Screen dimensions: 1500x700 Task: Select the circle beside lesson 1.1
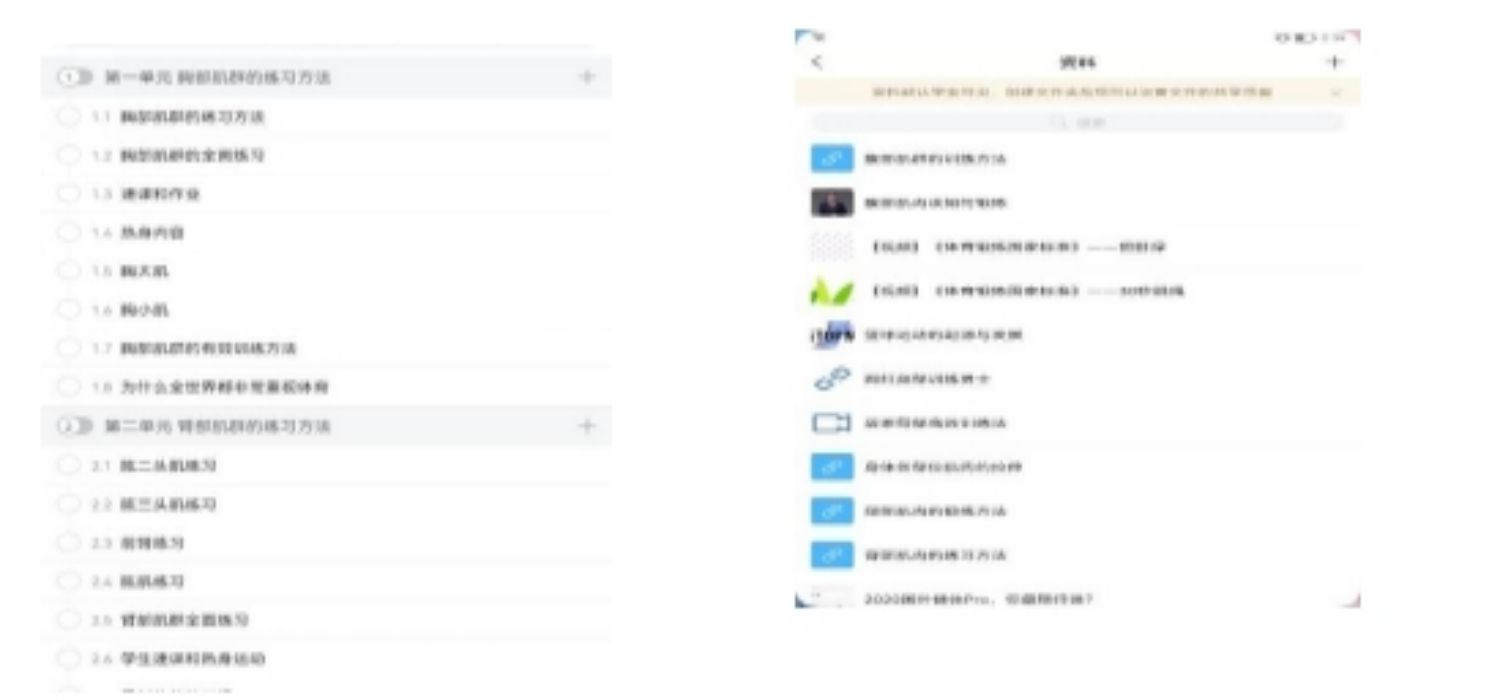[68, 117]
